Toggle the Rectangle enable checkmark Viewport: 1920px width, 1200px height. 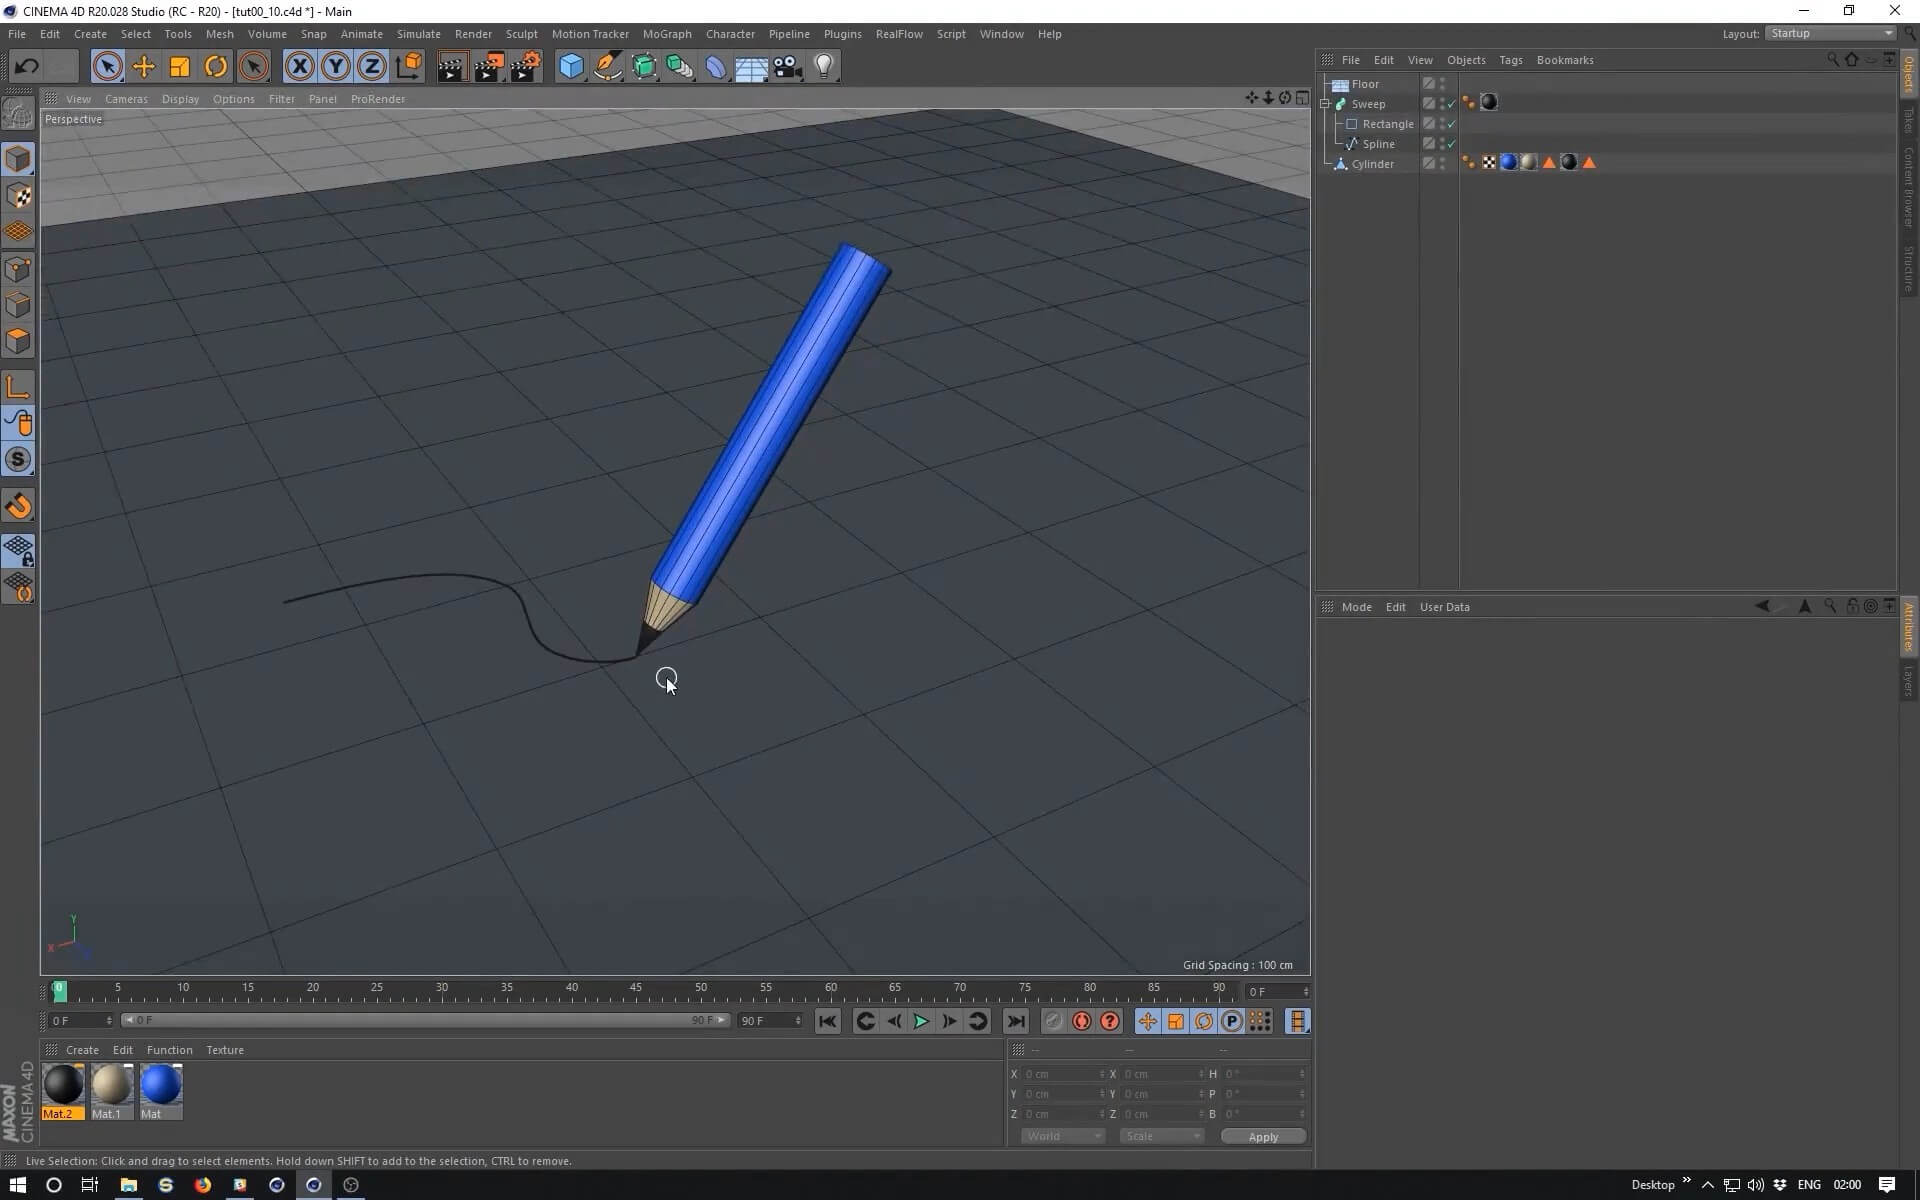point(1451,124)
